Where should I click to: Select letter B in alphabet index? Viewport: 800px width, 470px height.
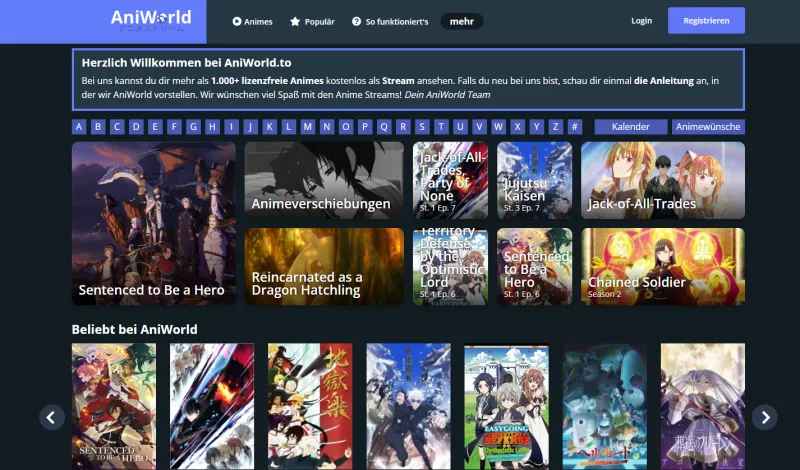click(x=98, y=127)
